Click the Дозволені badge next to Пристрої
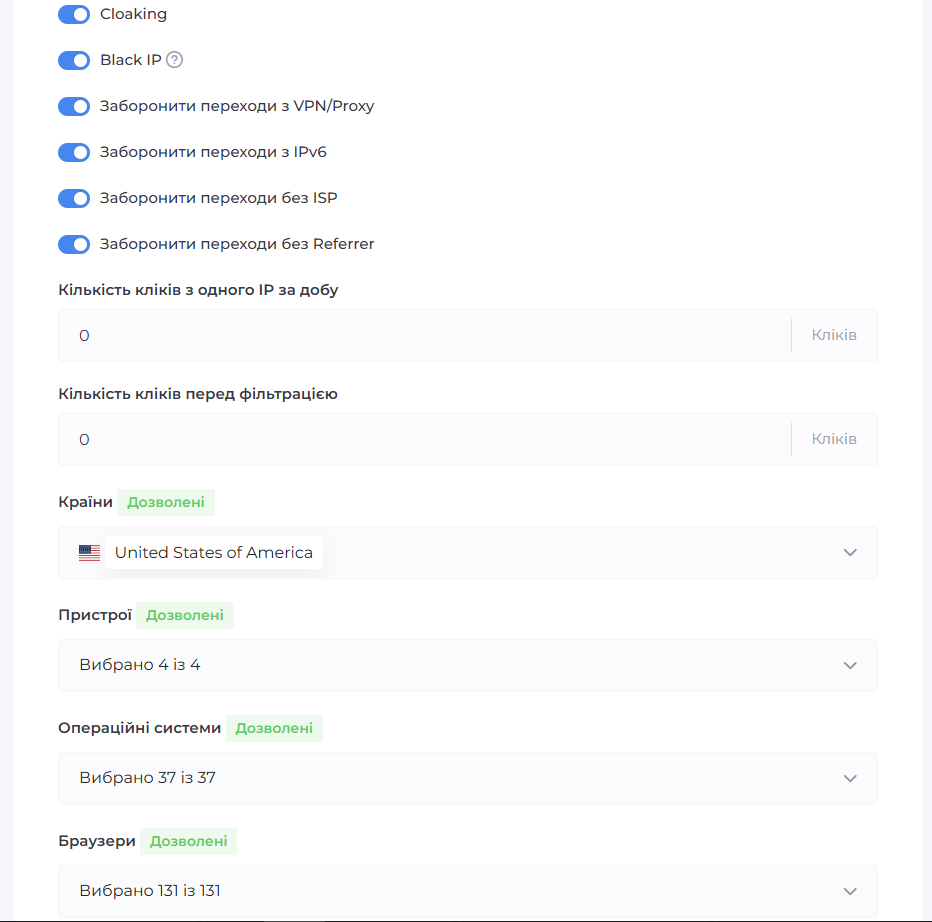Image resolution: width=932 pixels, height=922 pixels. (x=185, y=615)
